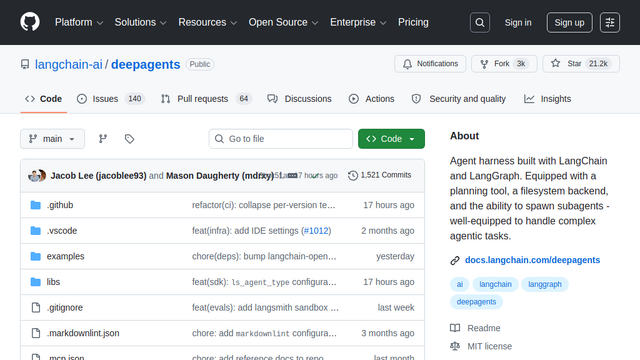Select the star icon

click(556, 63)
